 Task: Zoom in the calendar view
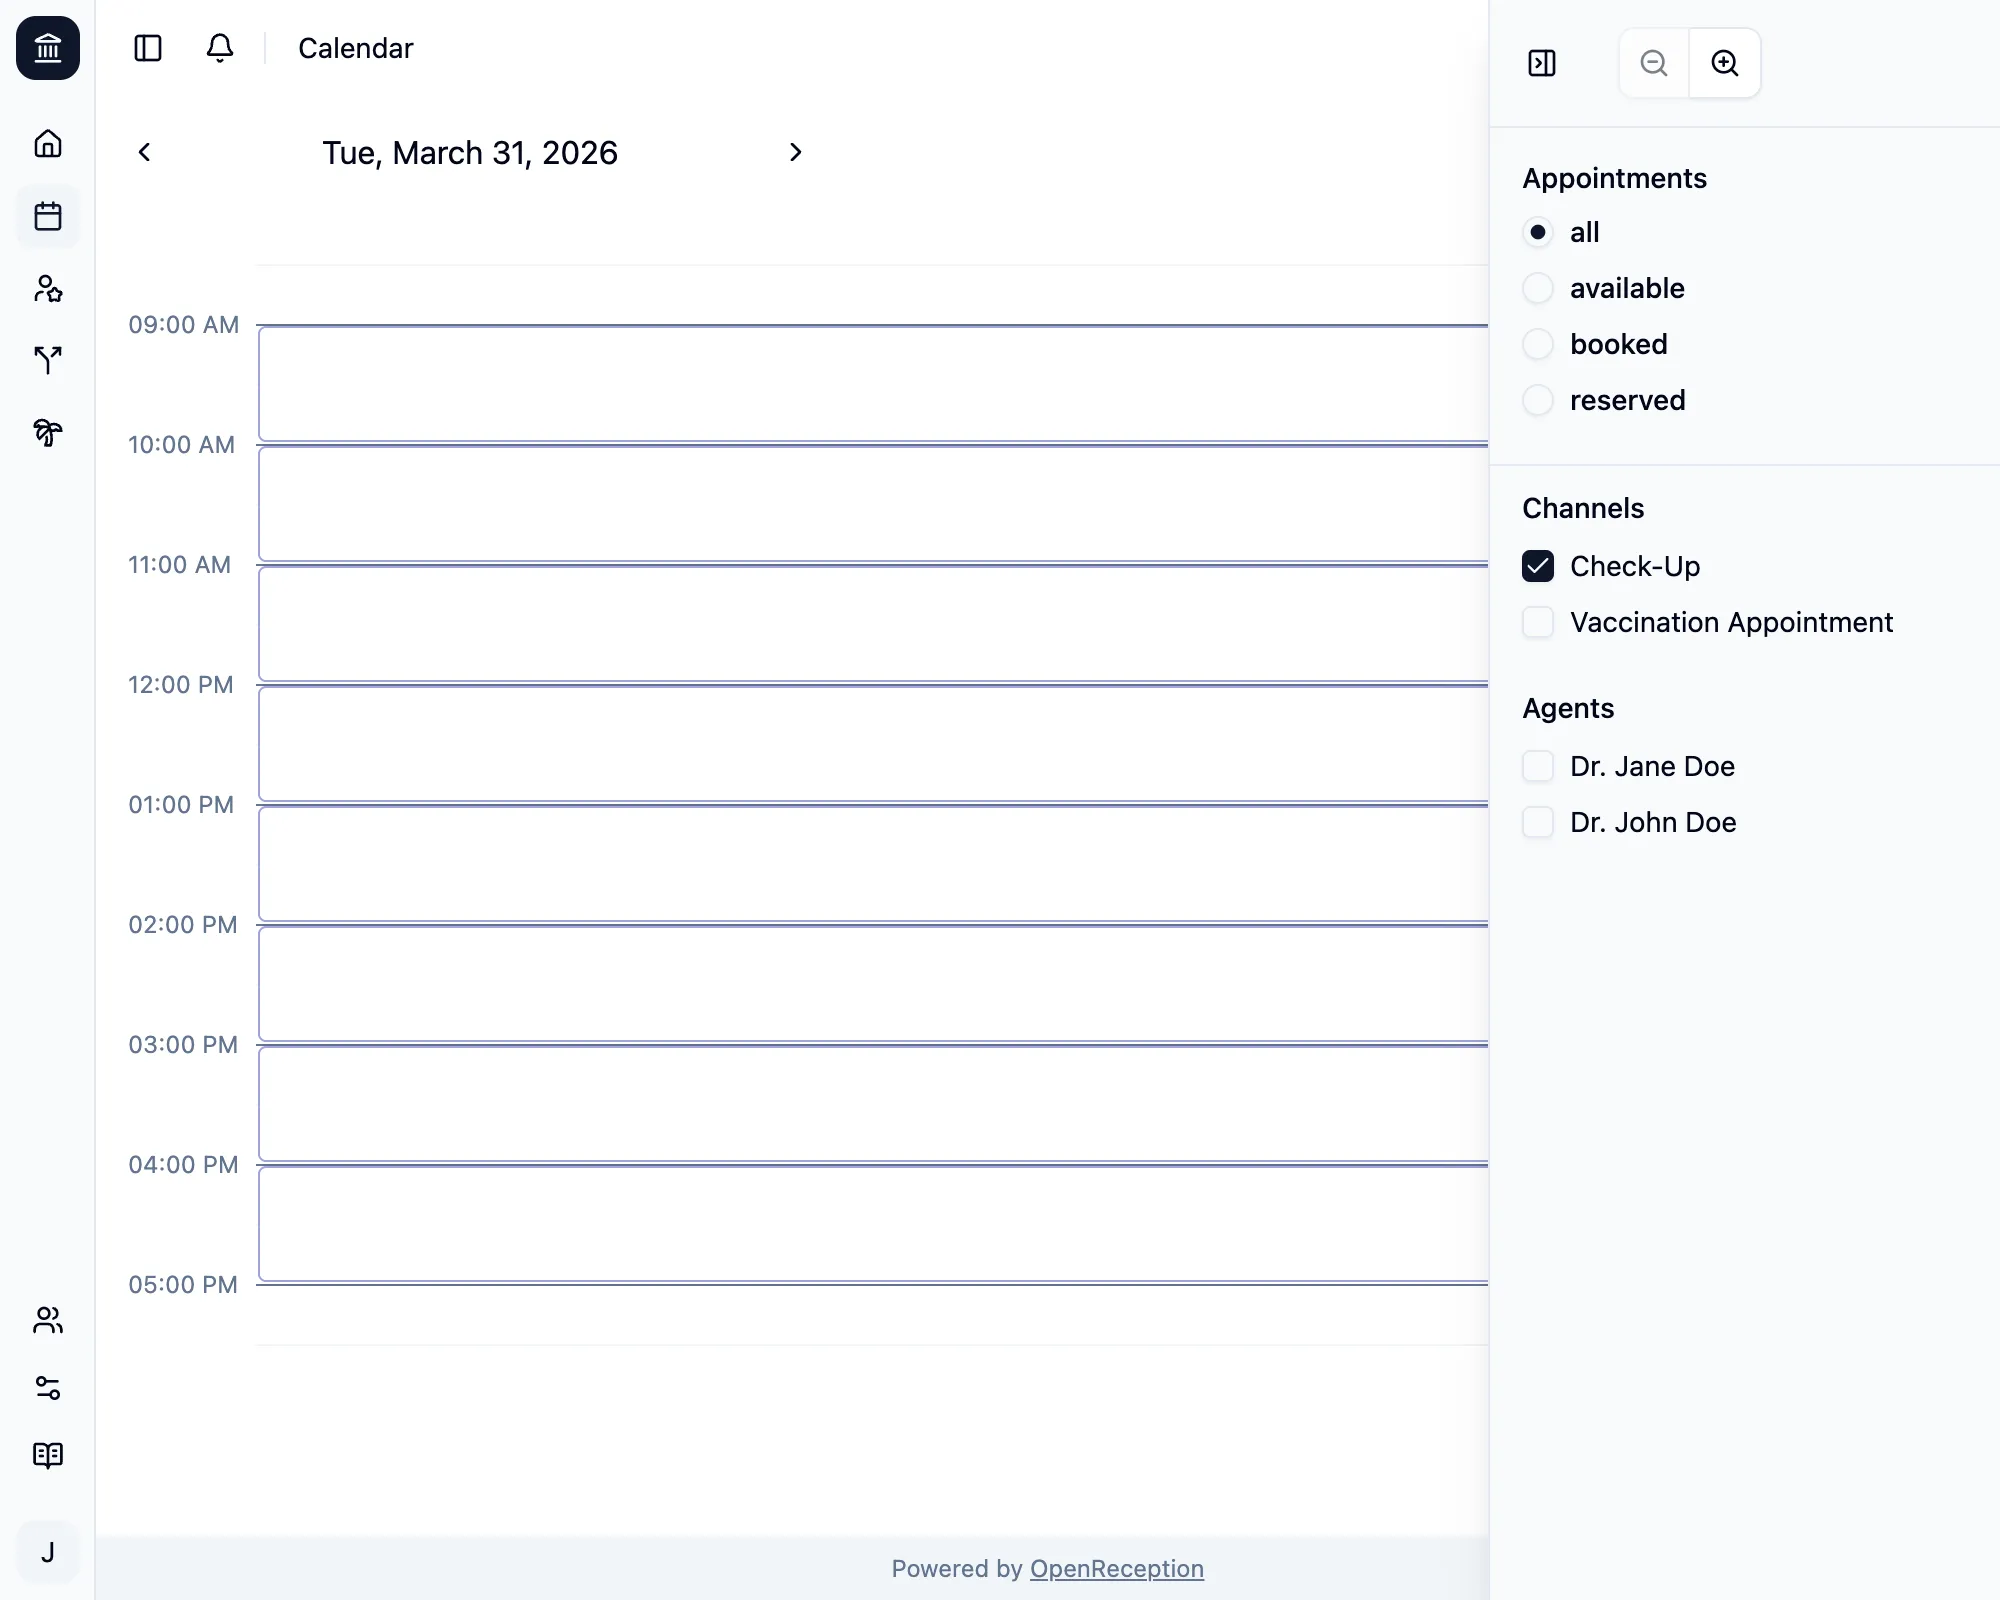click(1725, 63)
